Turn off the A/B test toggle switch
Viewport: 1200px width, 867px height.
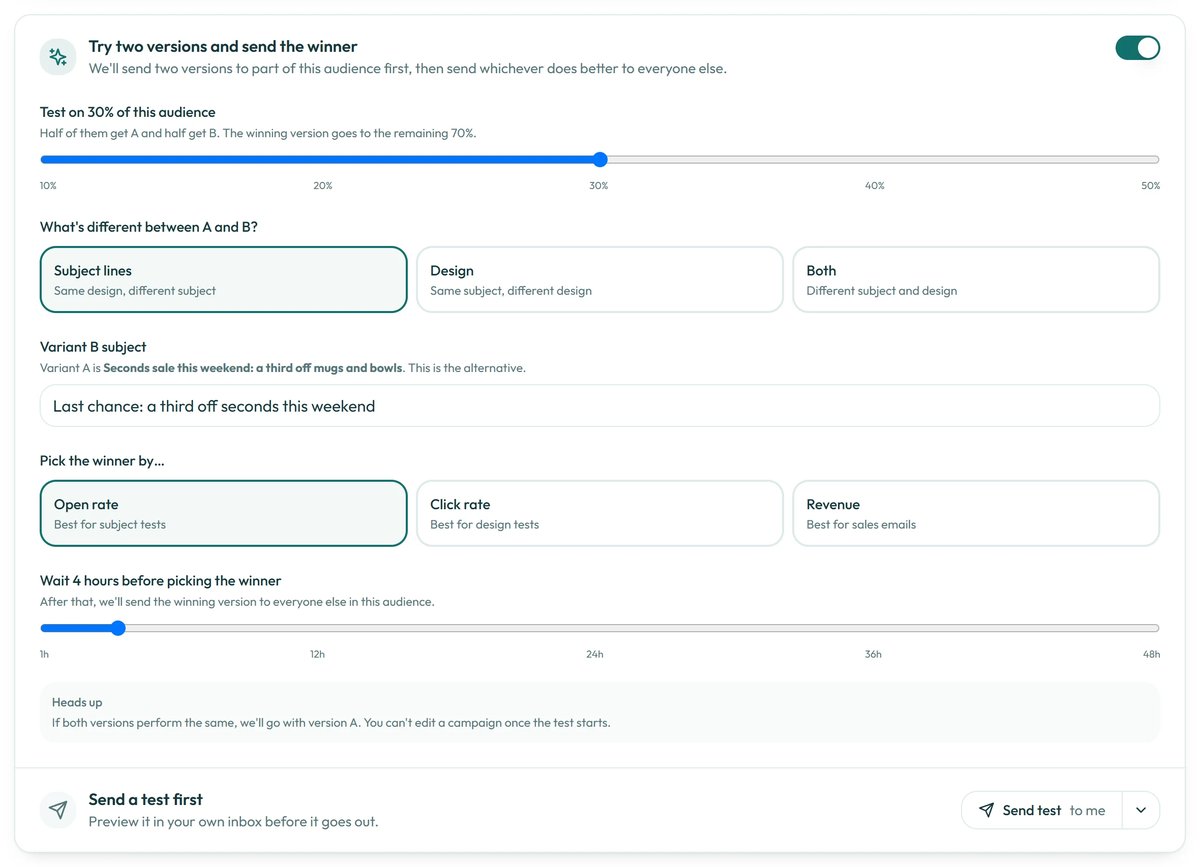pyautogui.click(x=1137, y=47)
